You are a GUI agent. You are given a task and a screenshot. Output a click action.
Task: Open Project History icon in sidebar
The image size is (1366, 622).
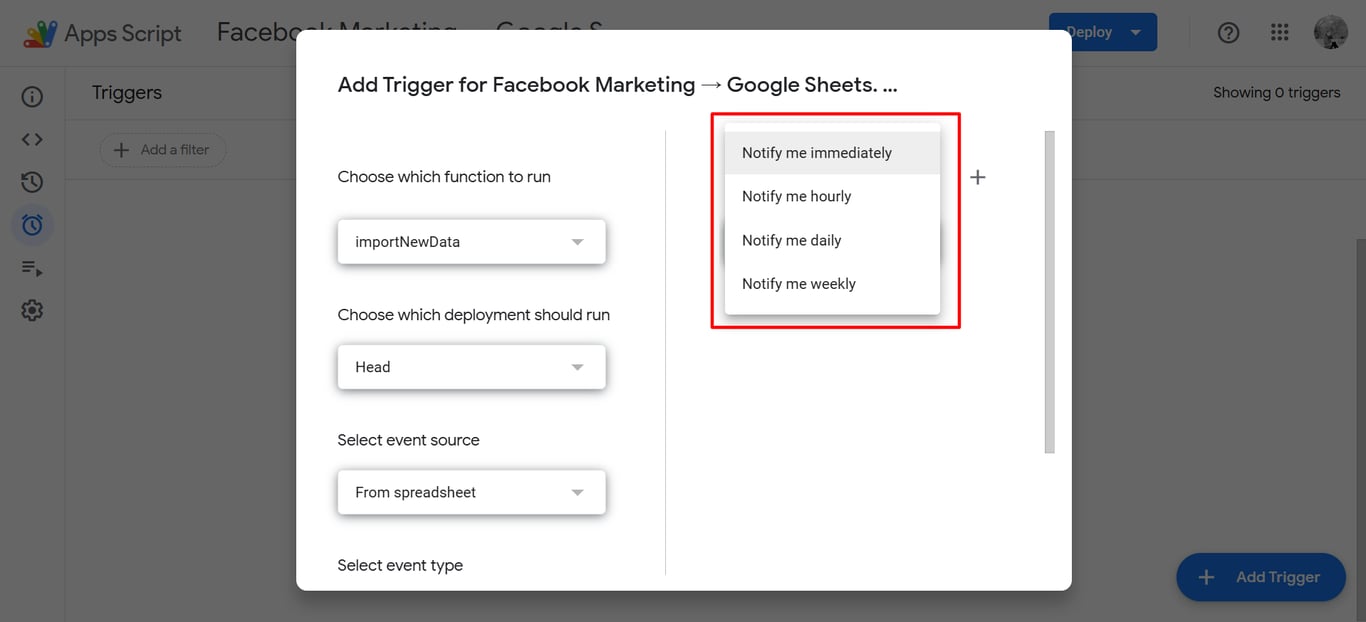tap(32, 182)
